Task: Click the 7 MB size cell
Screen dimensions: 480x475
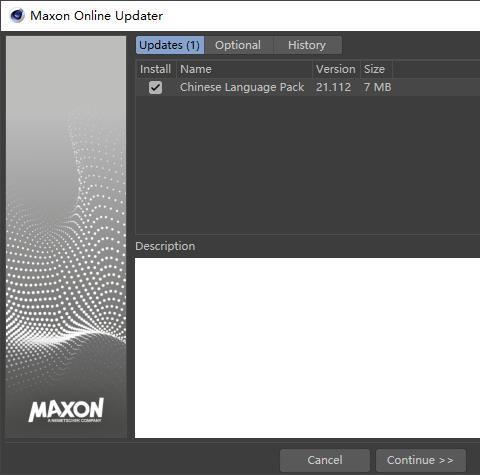Action: pyautogui.click(x=377, y=87)
